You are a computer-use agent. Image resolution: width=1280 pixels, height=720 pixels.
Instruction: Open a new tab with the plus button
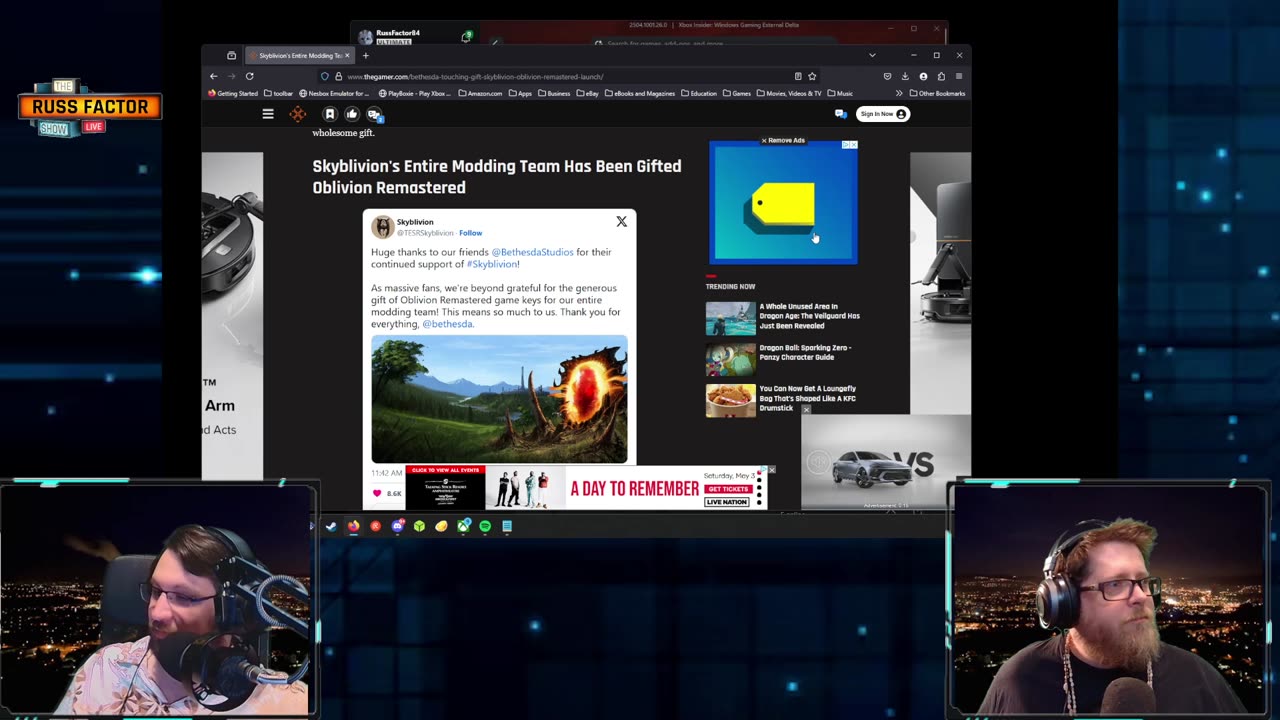pyautogui.click(x=365, y=55)
